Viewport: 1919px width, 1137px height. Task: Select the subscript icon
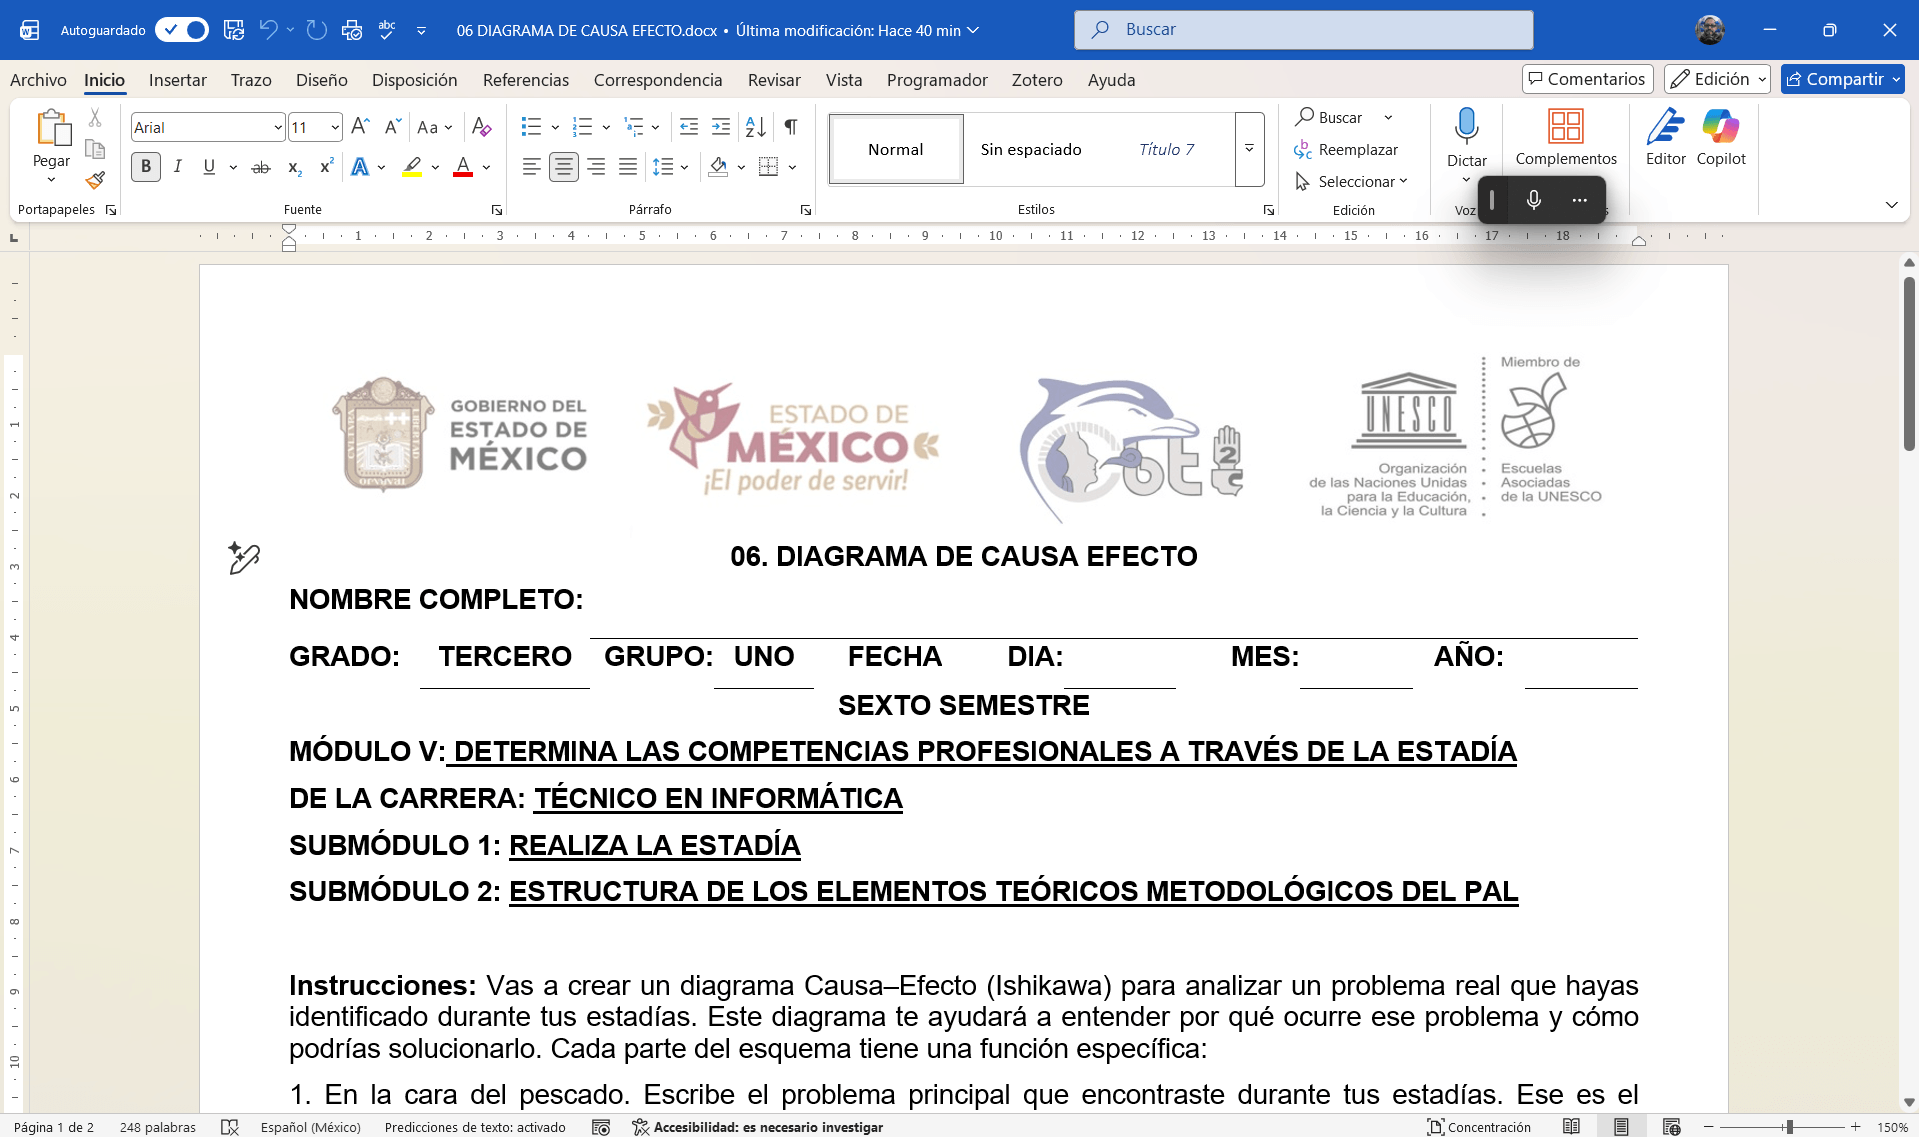(x=293, y=168)
